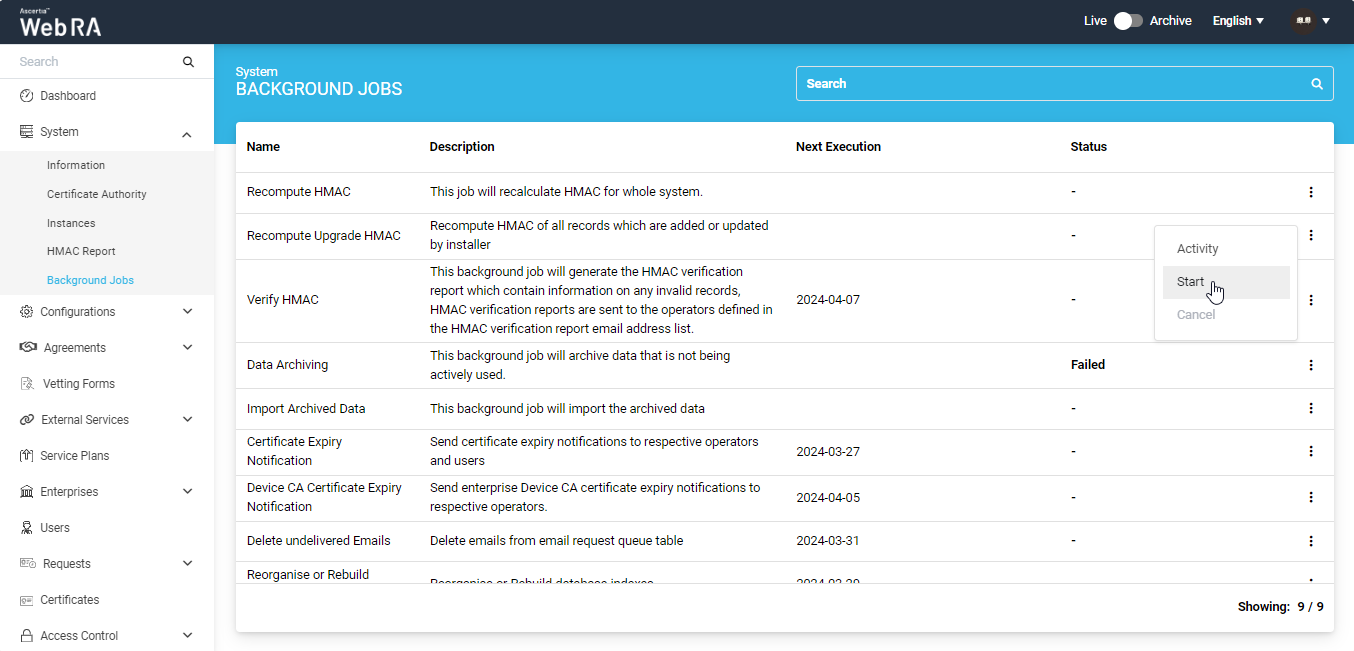1354x651 pixels.
Task: Open three-dot menu for Recompute HMAC job
Action: [1311, 192]
